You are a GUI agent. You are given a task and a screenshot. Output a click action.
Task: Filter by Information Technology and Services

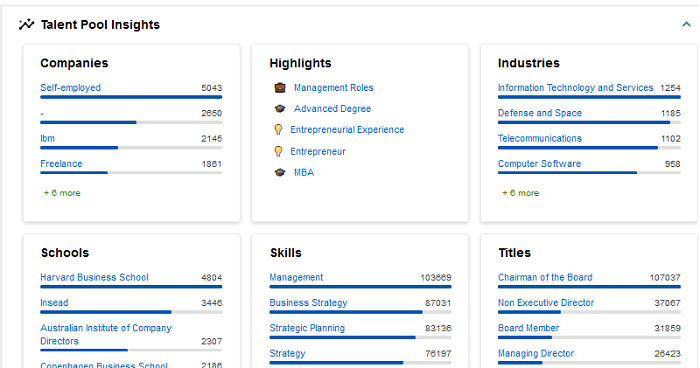coord(575,88)
